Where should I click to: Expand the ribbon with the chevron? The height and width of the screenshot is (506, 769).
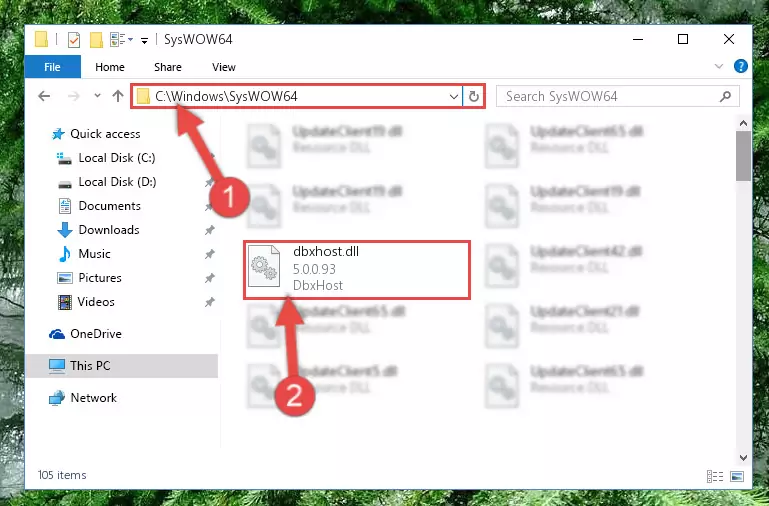pyautogui.click(x=719, y=66)
